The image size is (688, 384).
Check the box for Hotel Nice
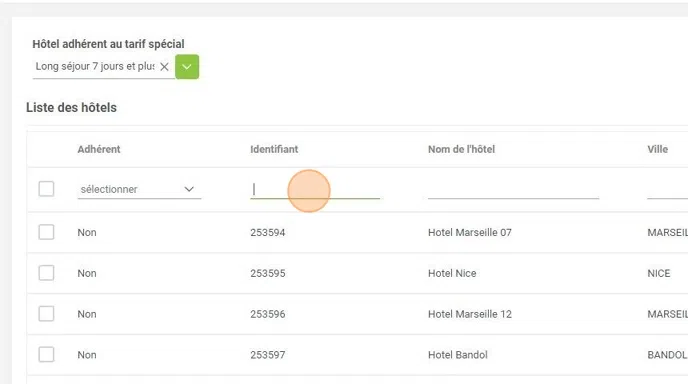tap(46, 273)
